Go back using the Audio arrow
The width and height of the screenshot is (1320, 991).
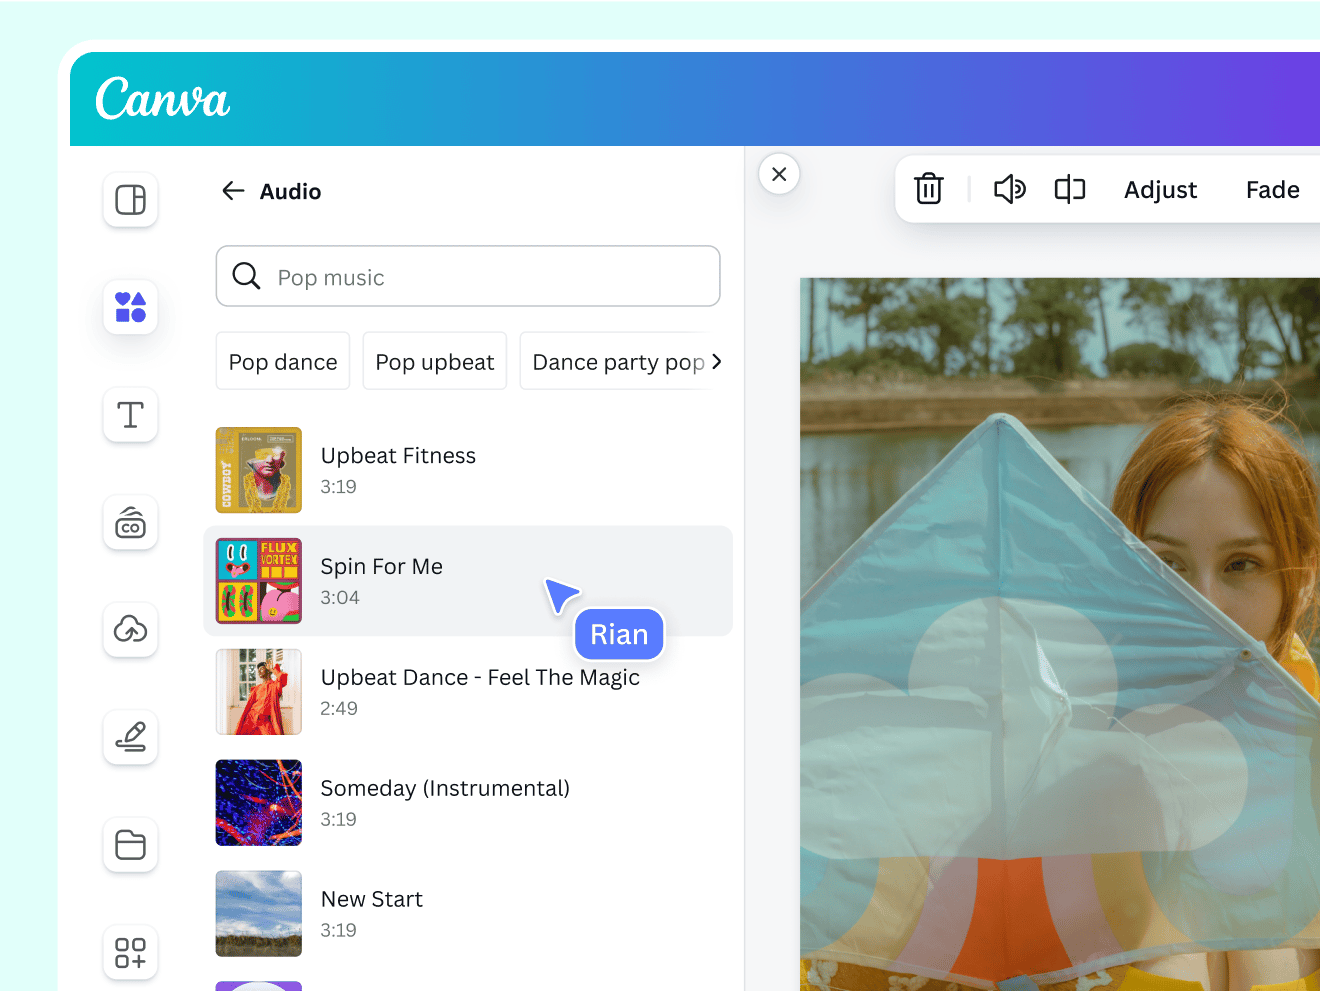233,191
